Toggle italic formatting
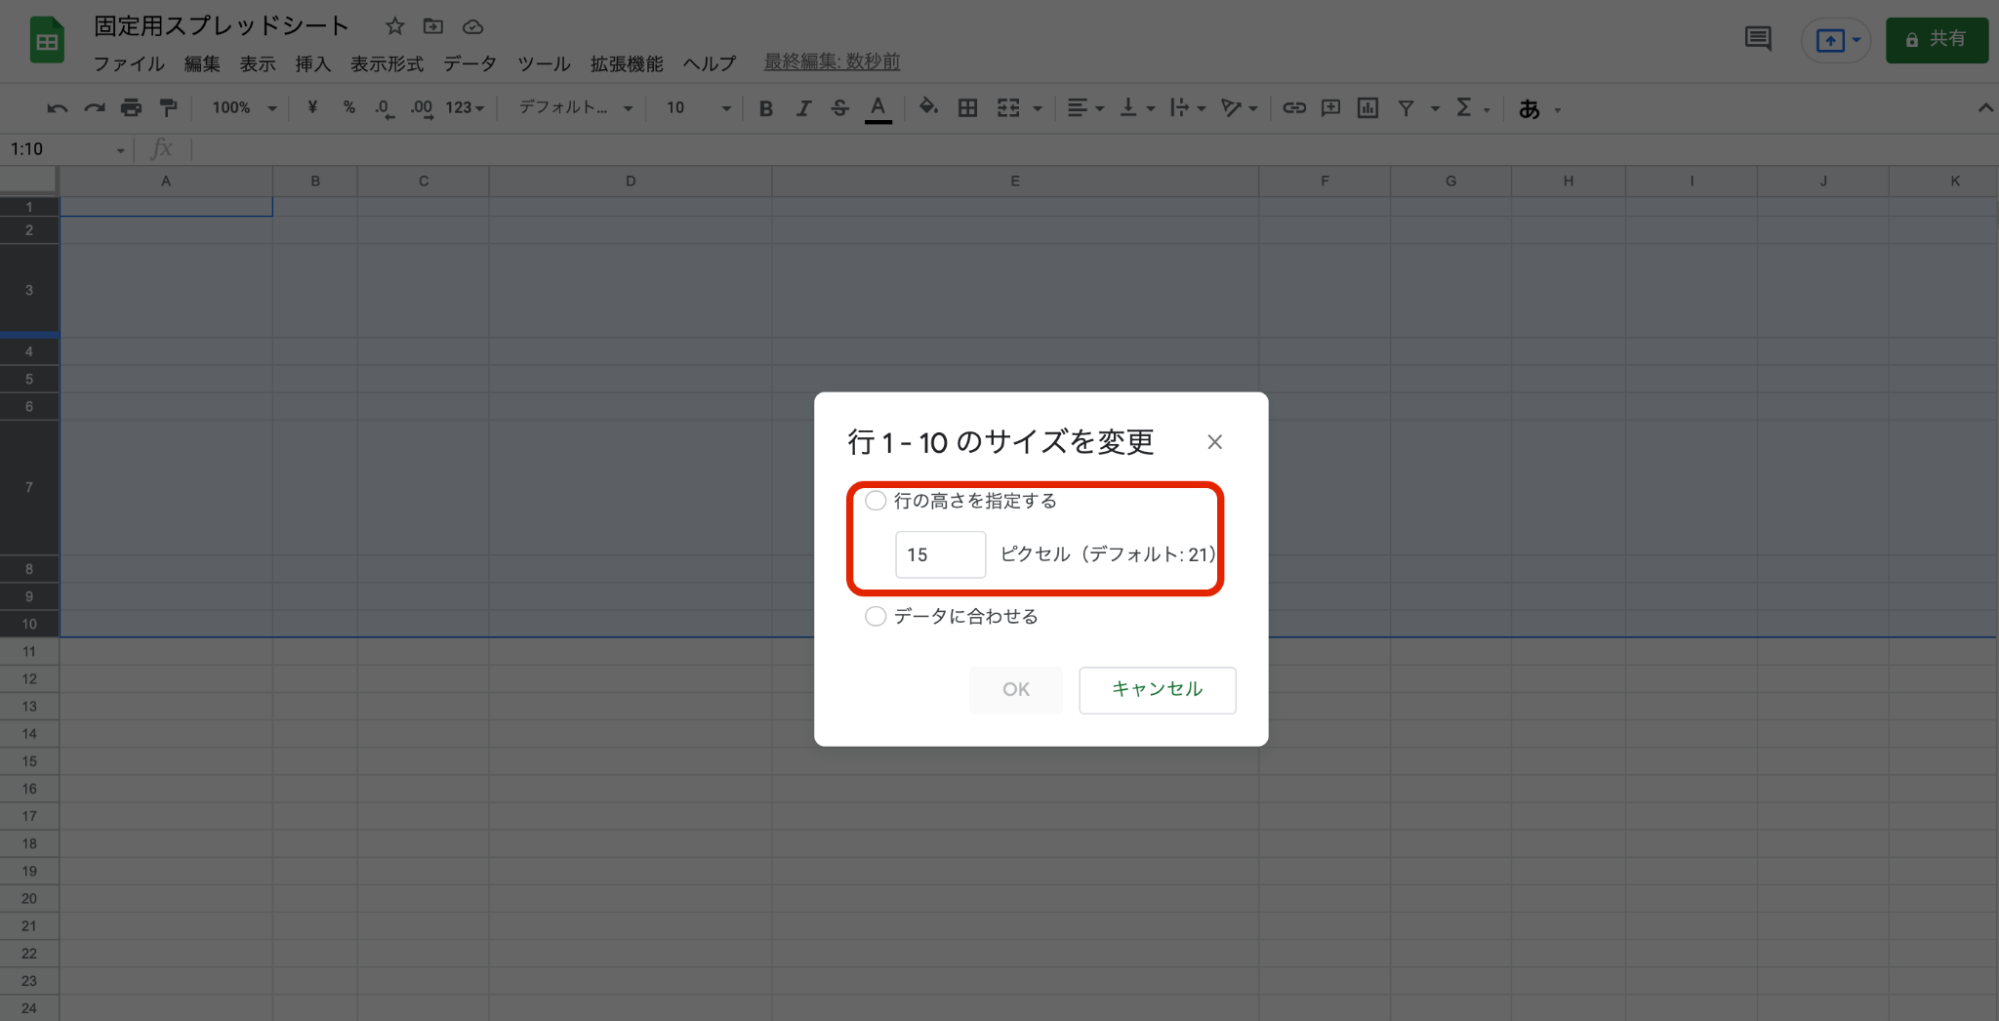The width and height of the screenshot is (1999, 1021). (x=803, y=108)
